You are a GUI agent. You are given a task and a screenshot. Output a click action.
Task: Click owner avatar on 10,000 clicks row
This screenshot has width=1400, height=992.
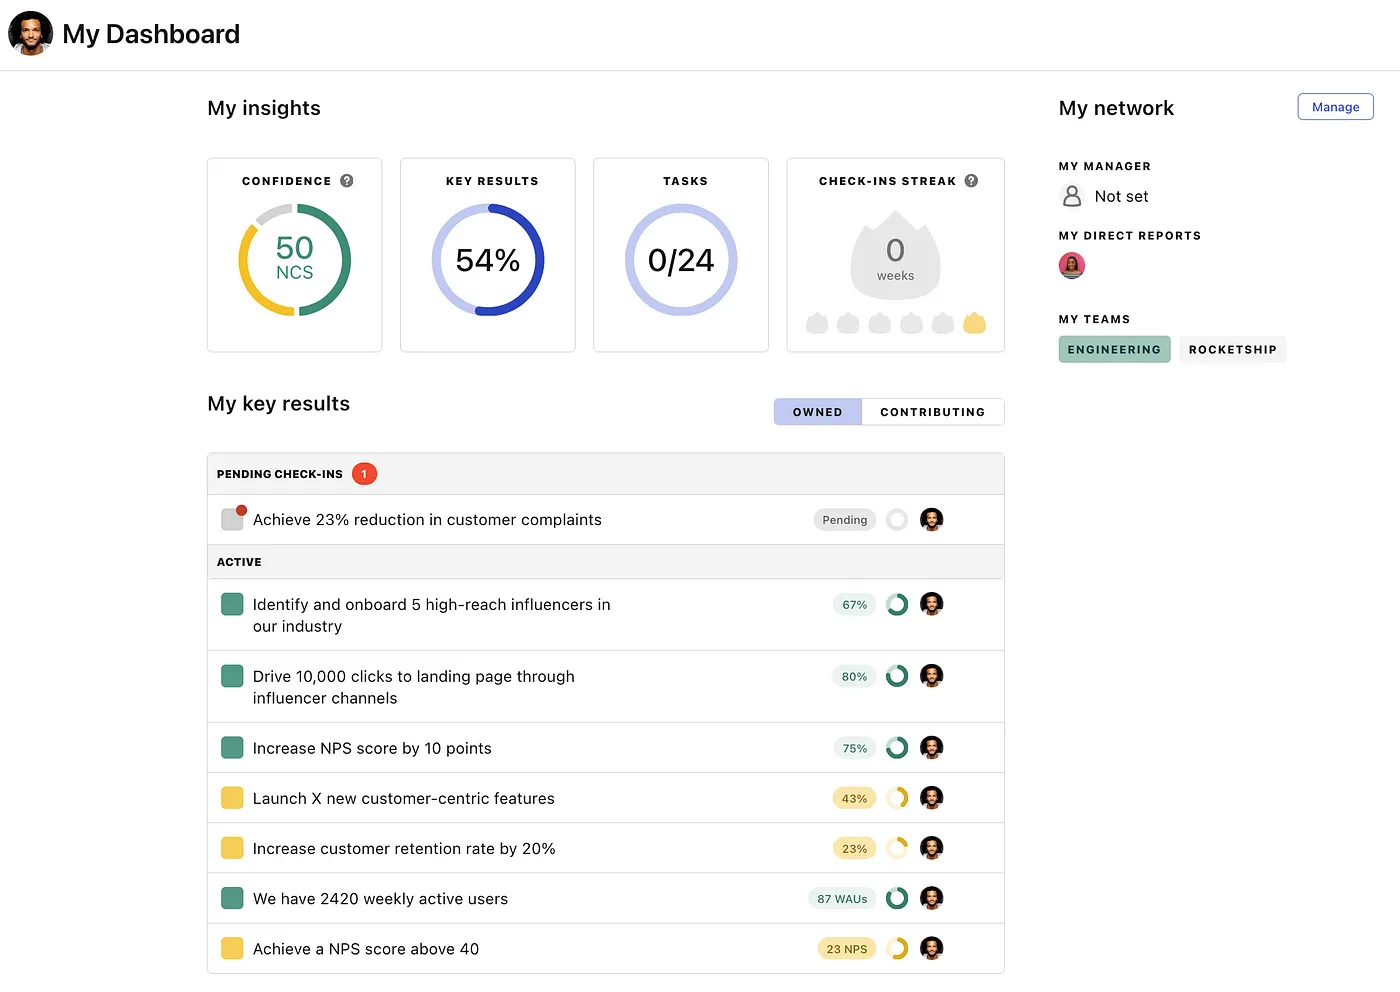tap(931, 676)
